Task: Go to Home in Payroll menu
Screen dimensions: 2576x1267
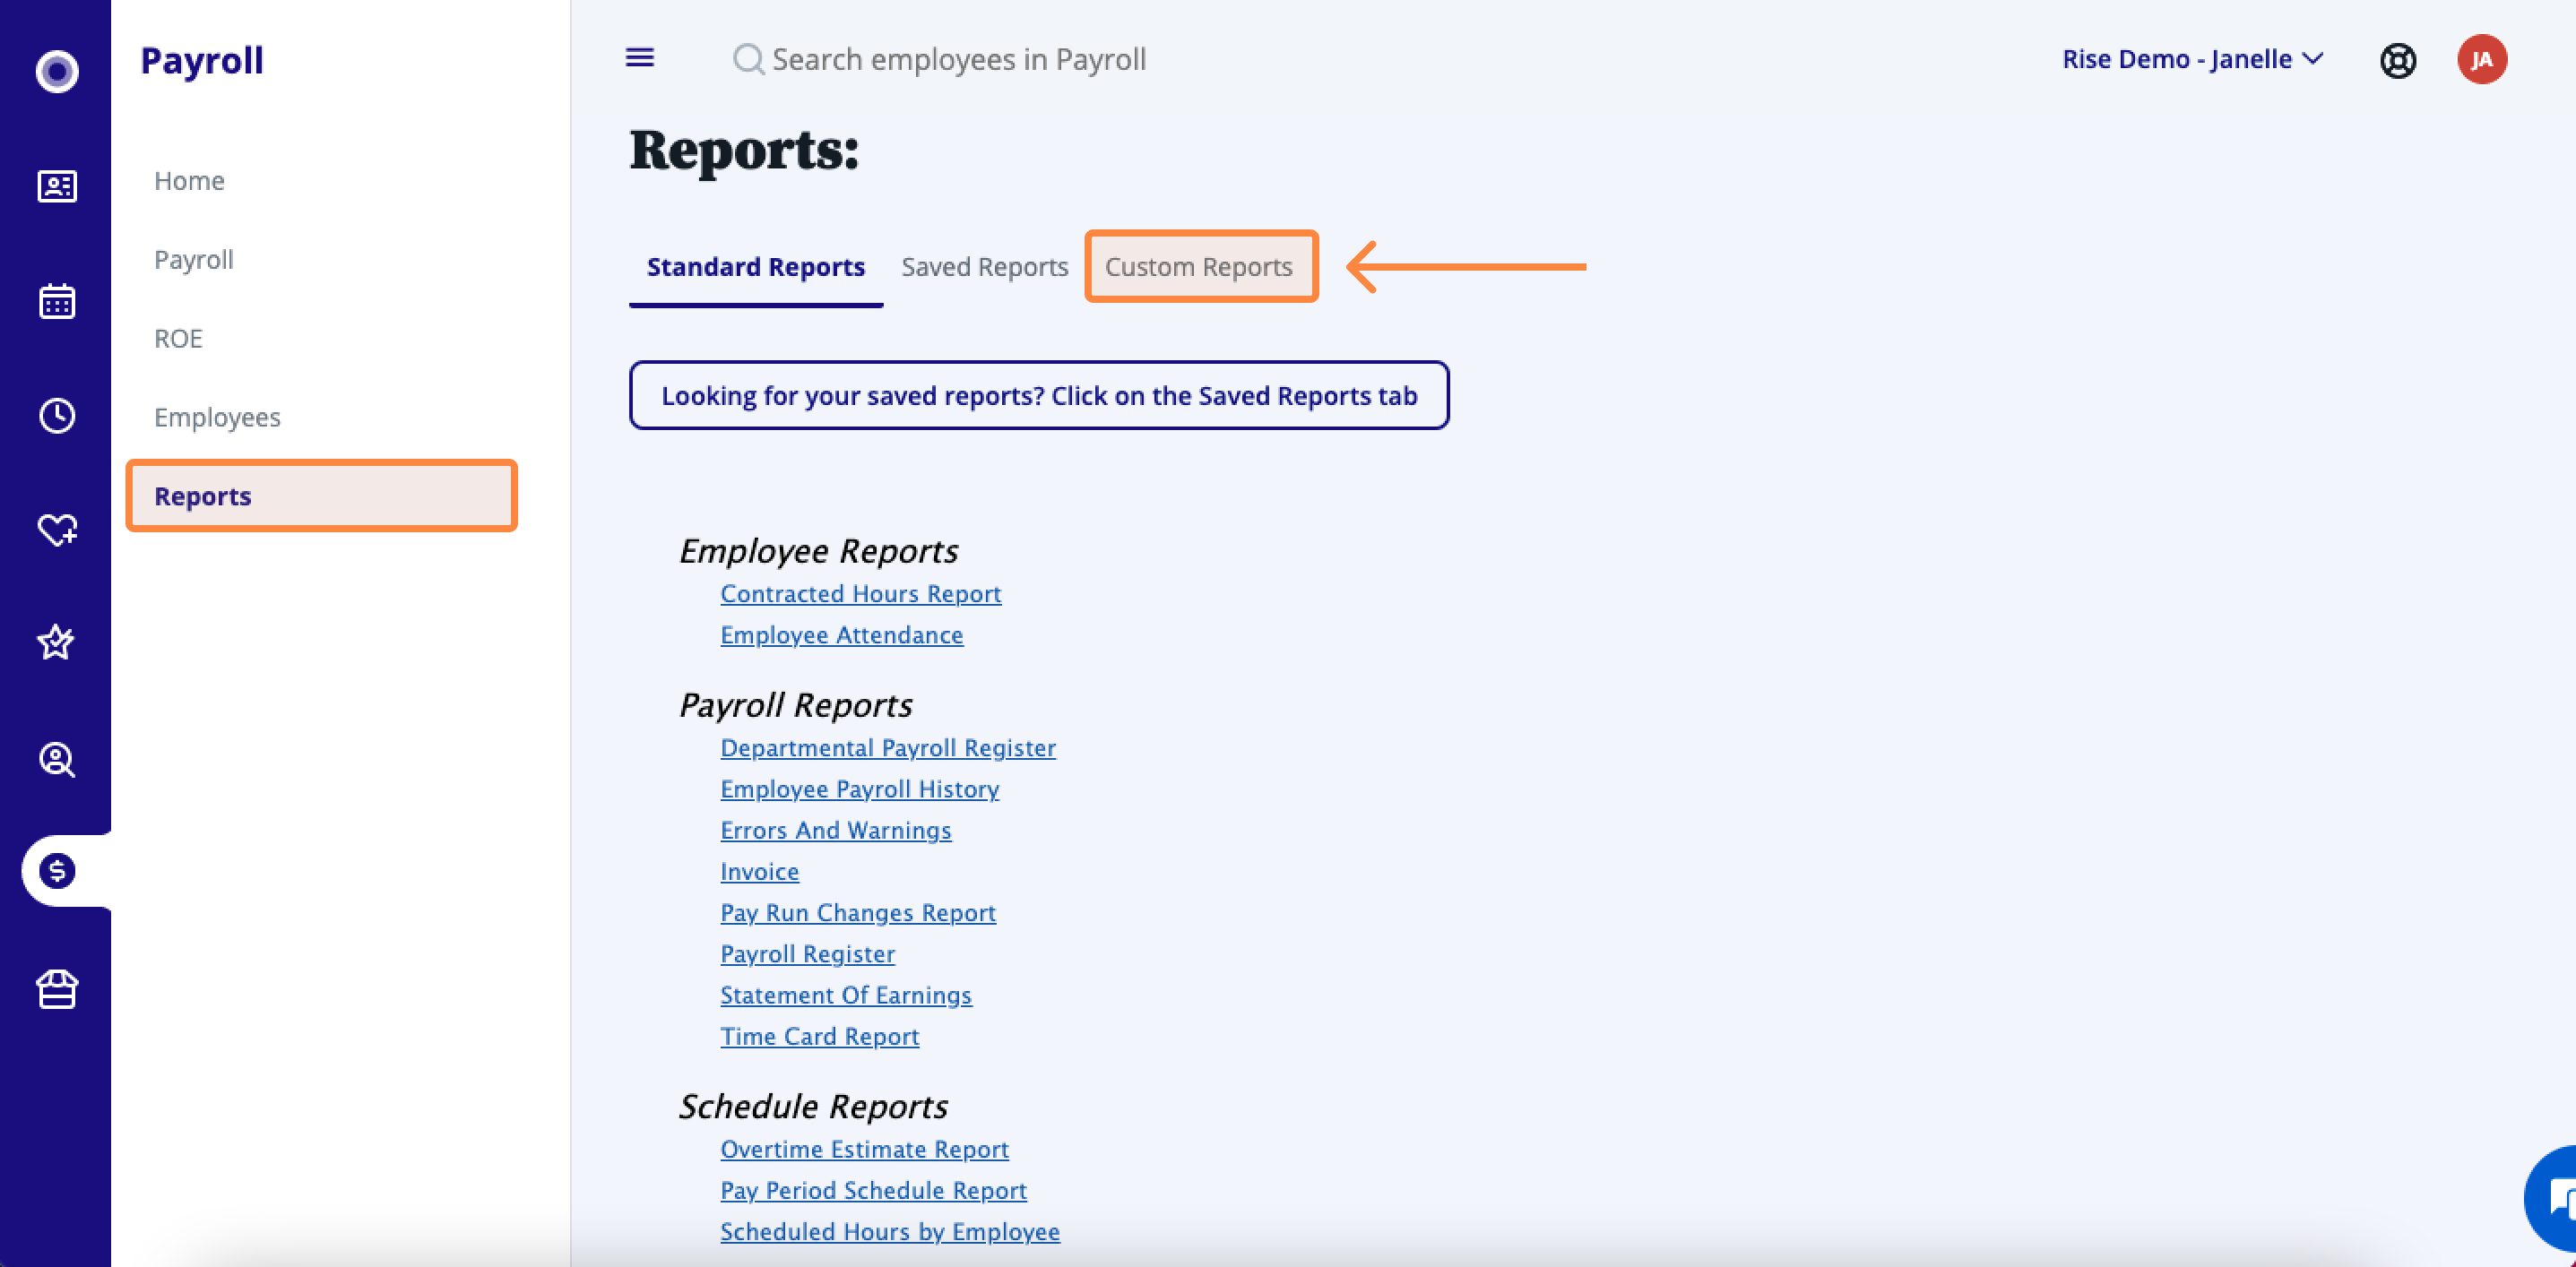Action: tap(189, 181)
